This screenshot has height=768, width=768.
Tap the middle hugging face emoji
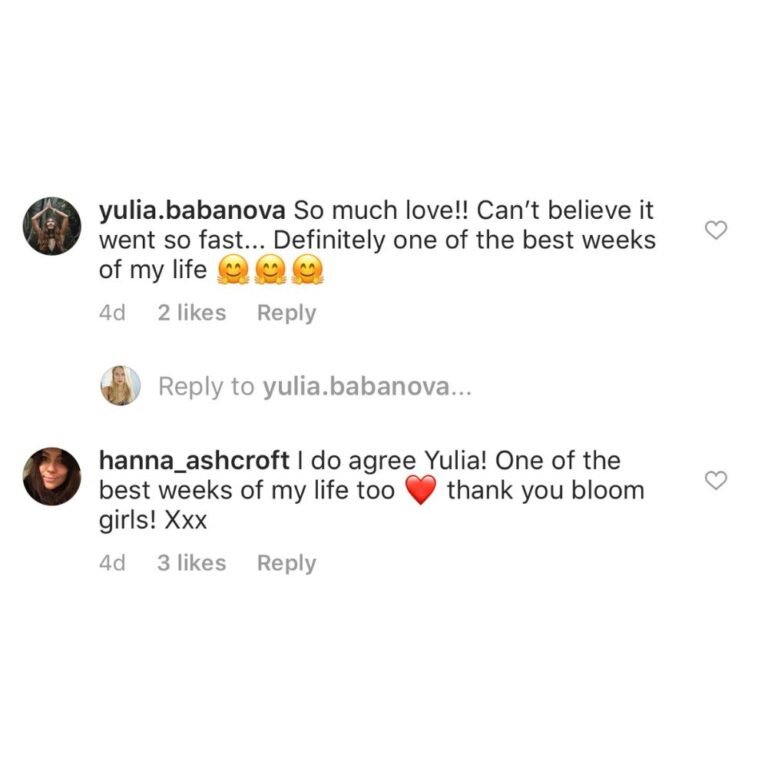[270, 270]
